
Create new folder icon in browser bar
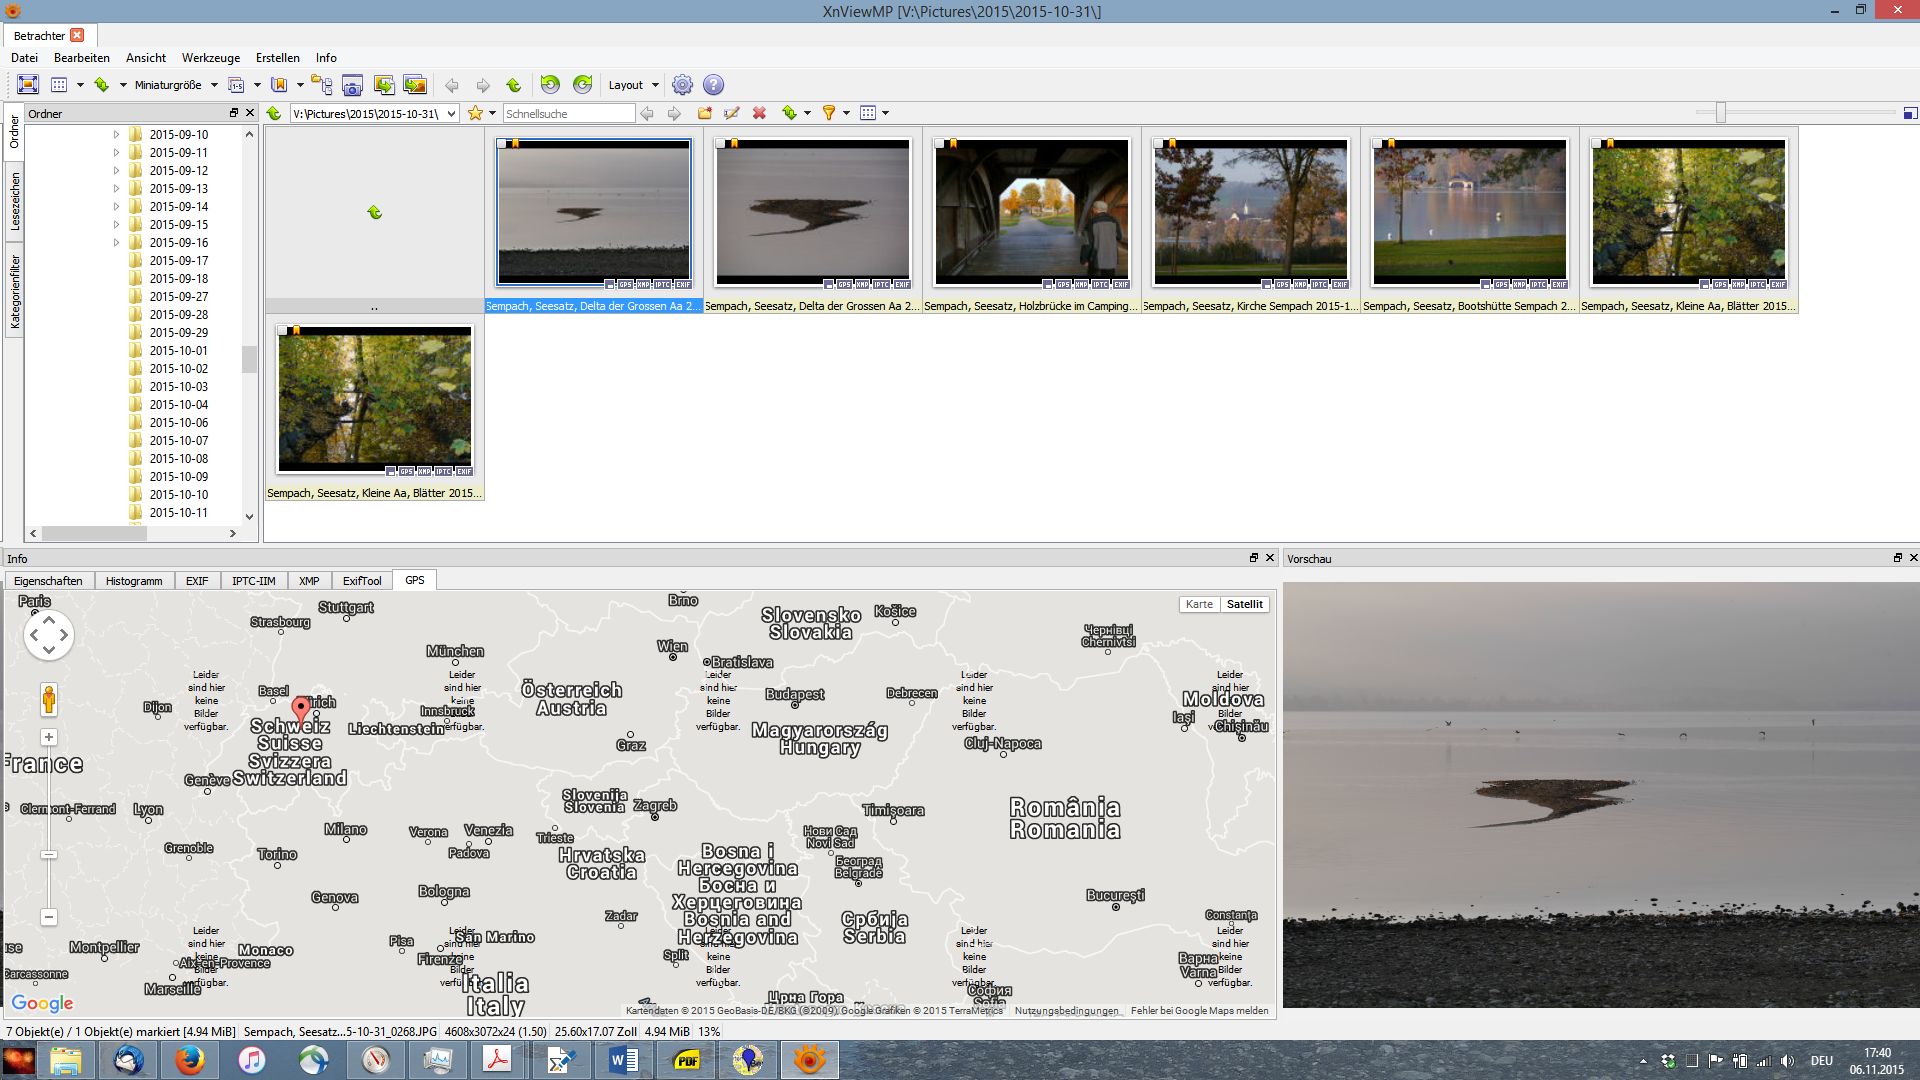pyautogui.click(x=705, y=114)
